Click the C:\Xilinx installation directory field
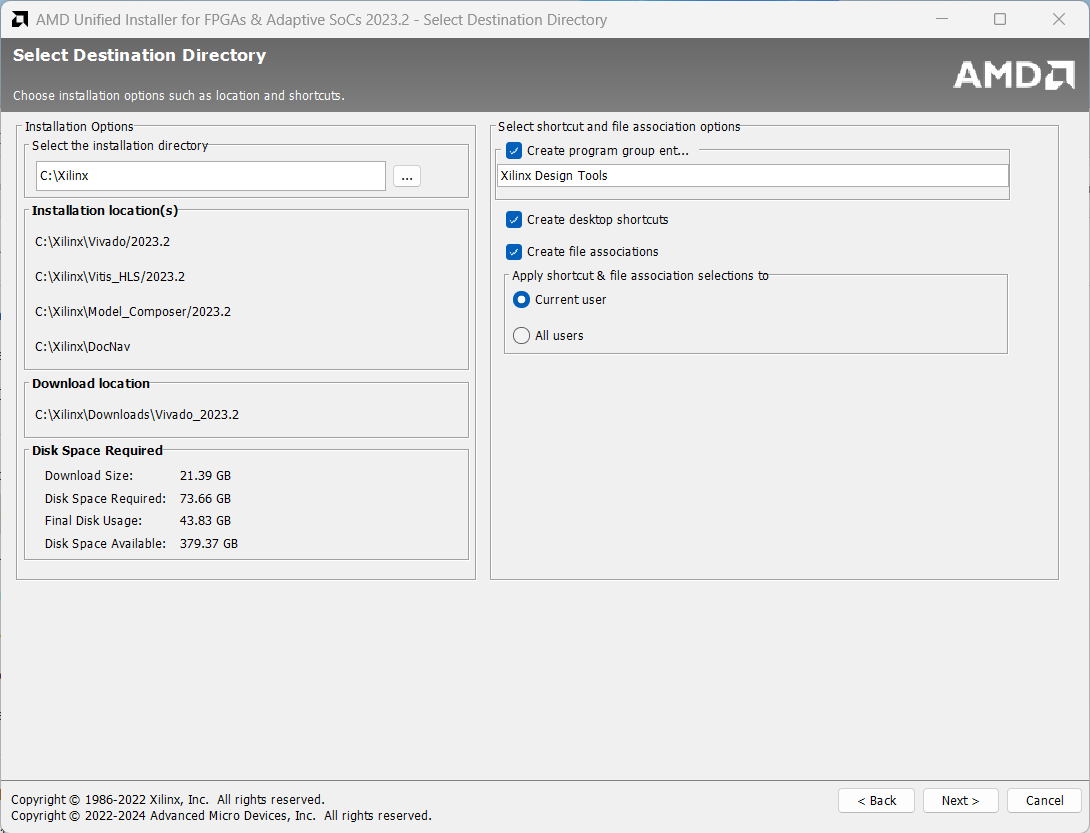This screenshot has width=1090, height=833. (210, 176)
